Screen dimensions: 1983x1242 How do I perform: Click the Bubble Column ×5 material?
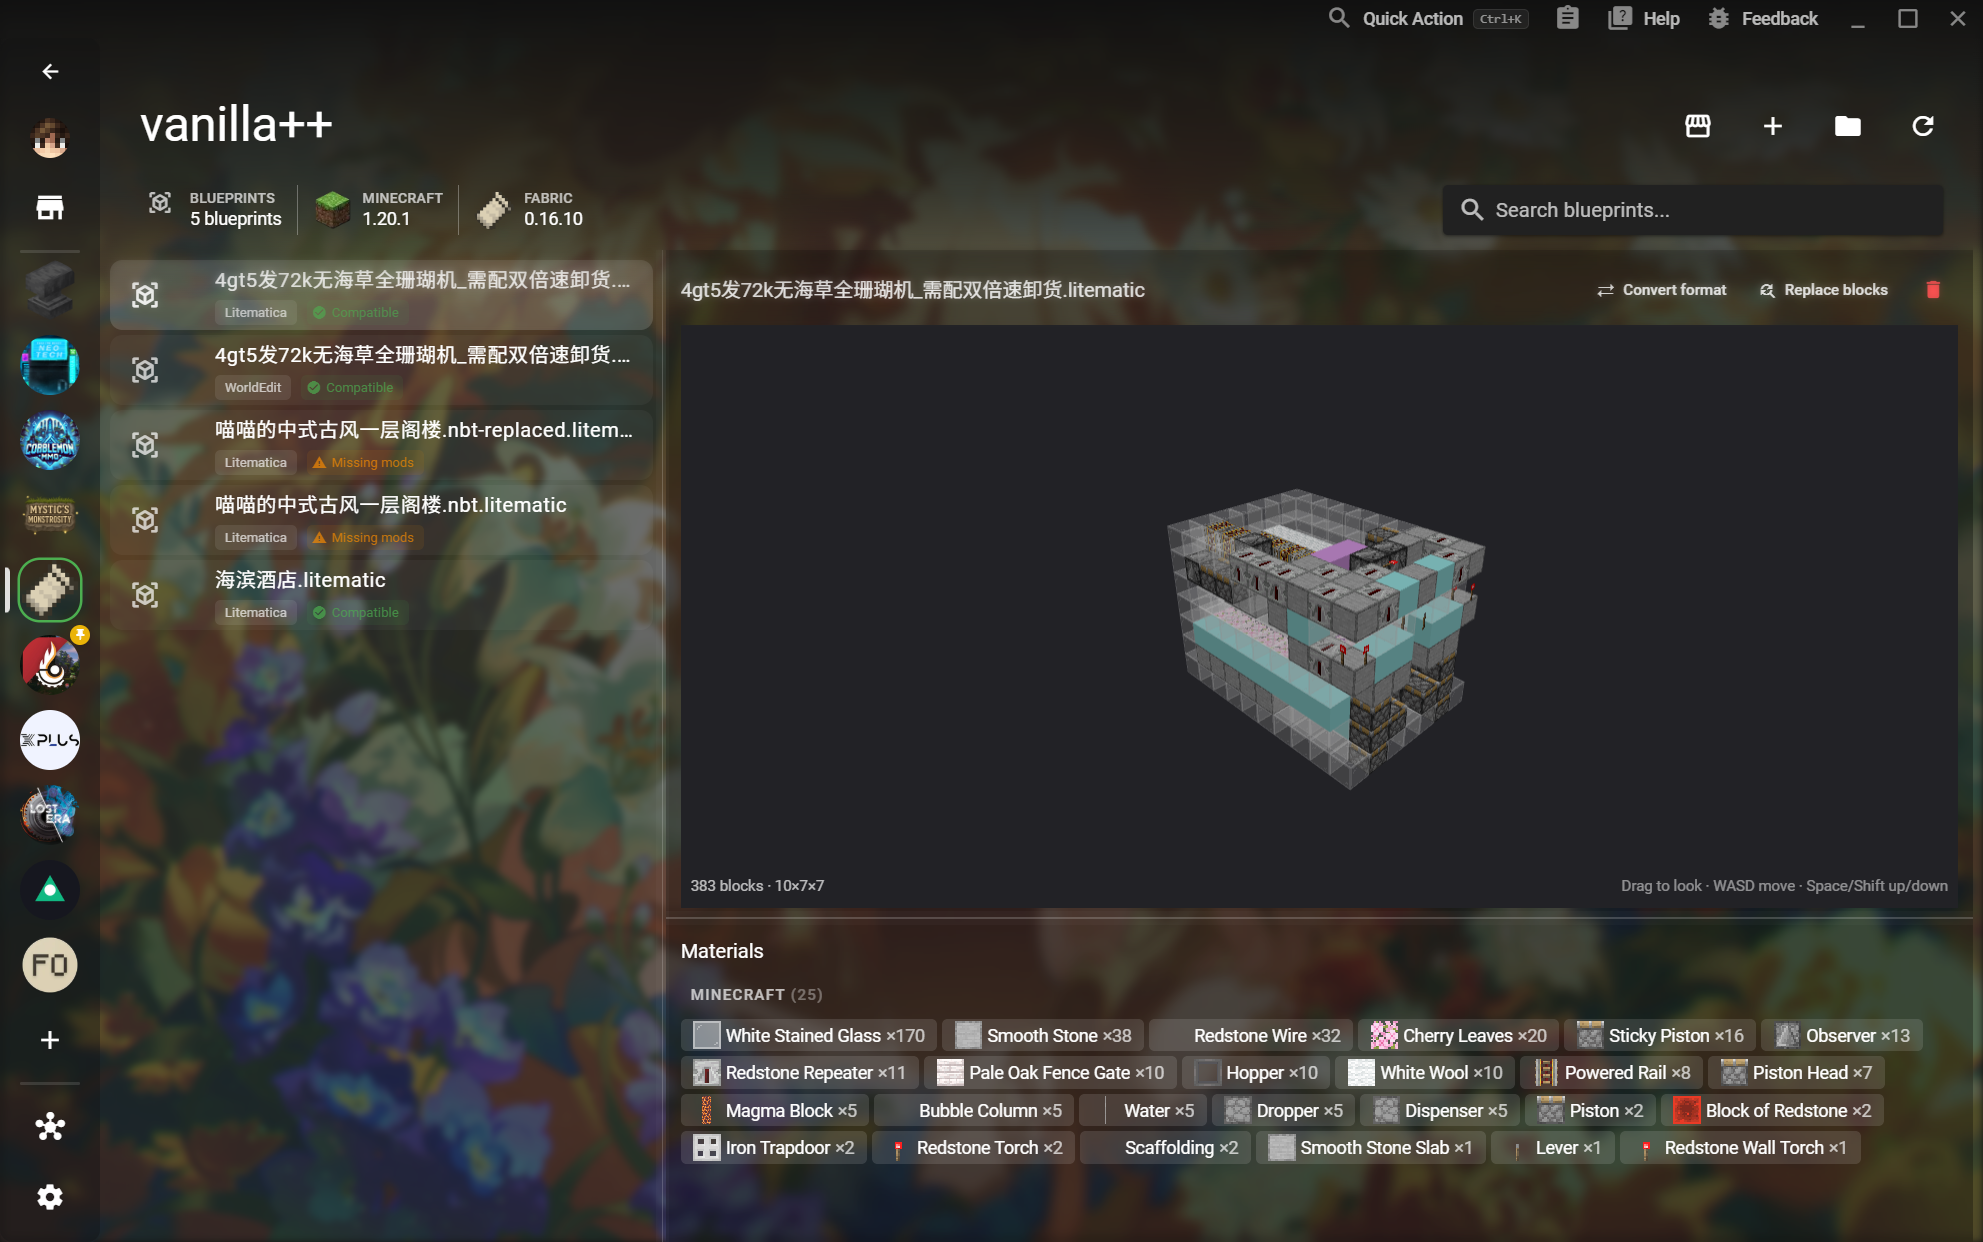(x=975, y=1110)
